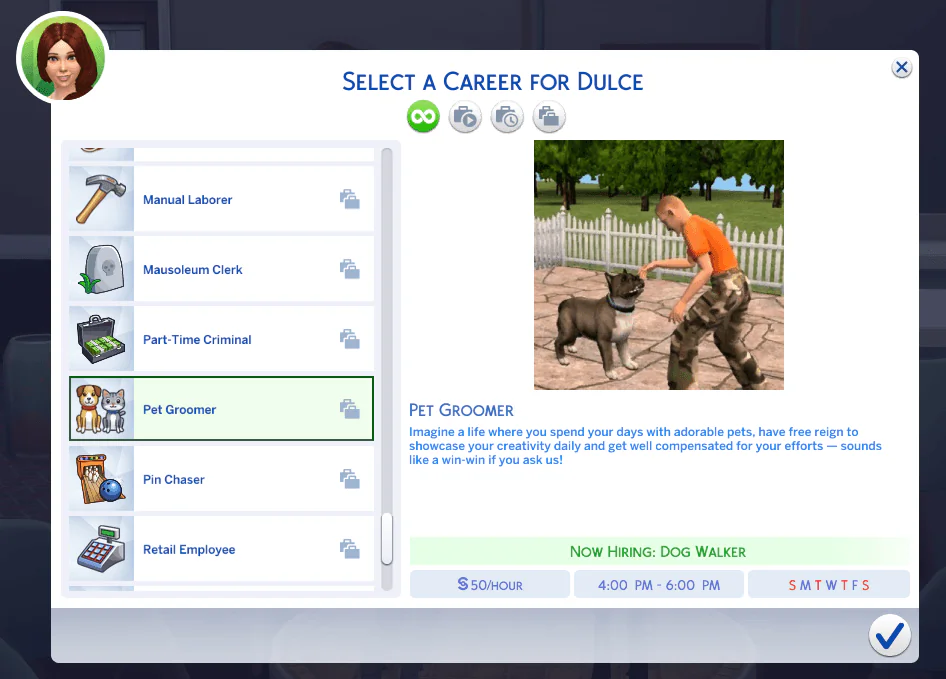The height and width of the screenshot is (679, 946).
Task: Click the Now Hiring: Dog Walker banner
Action: 659,552
